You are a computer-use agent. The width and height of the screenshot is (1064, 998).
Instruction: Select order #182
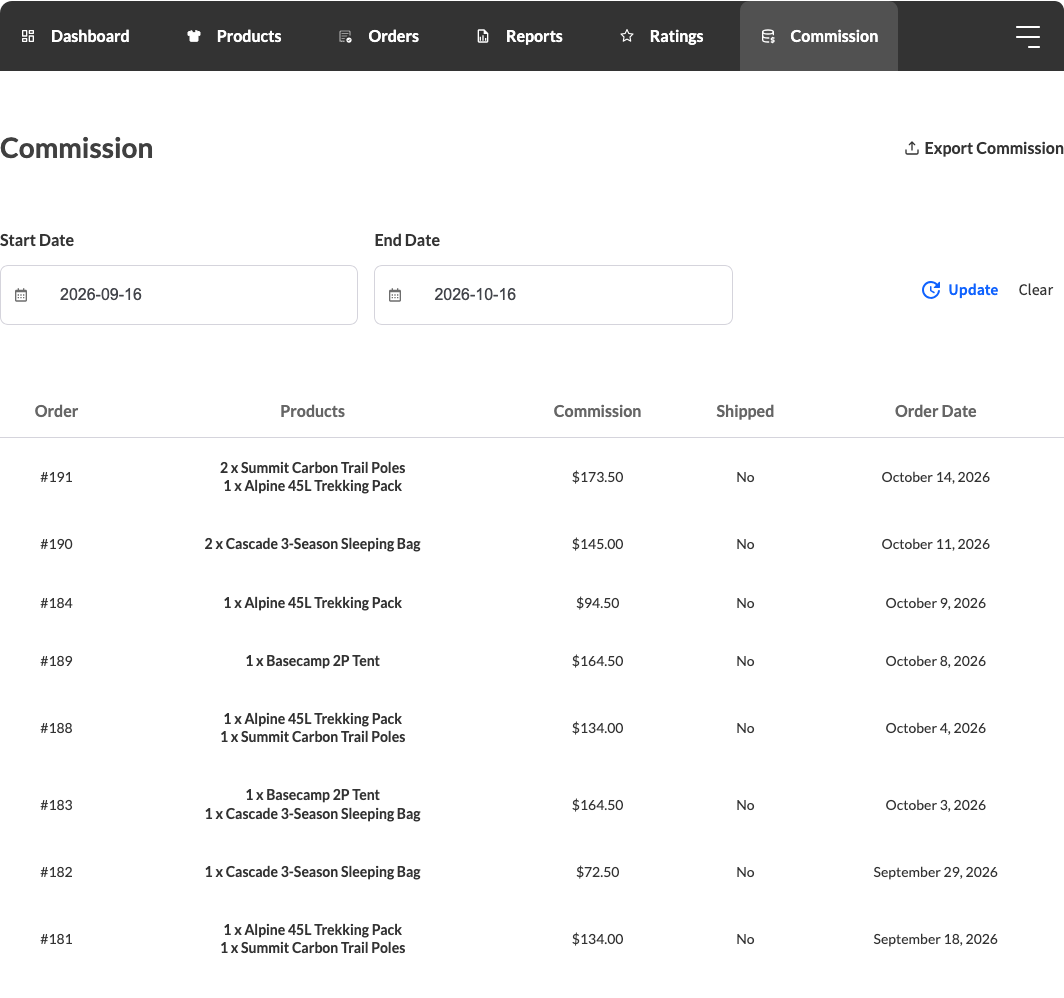pyautogui.click(x=56, y=872)
